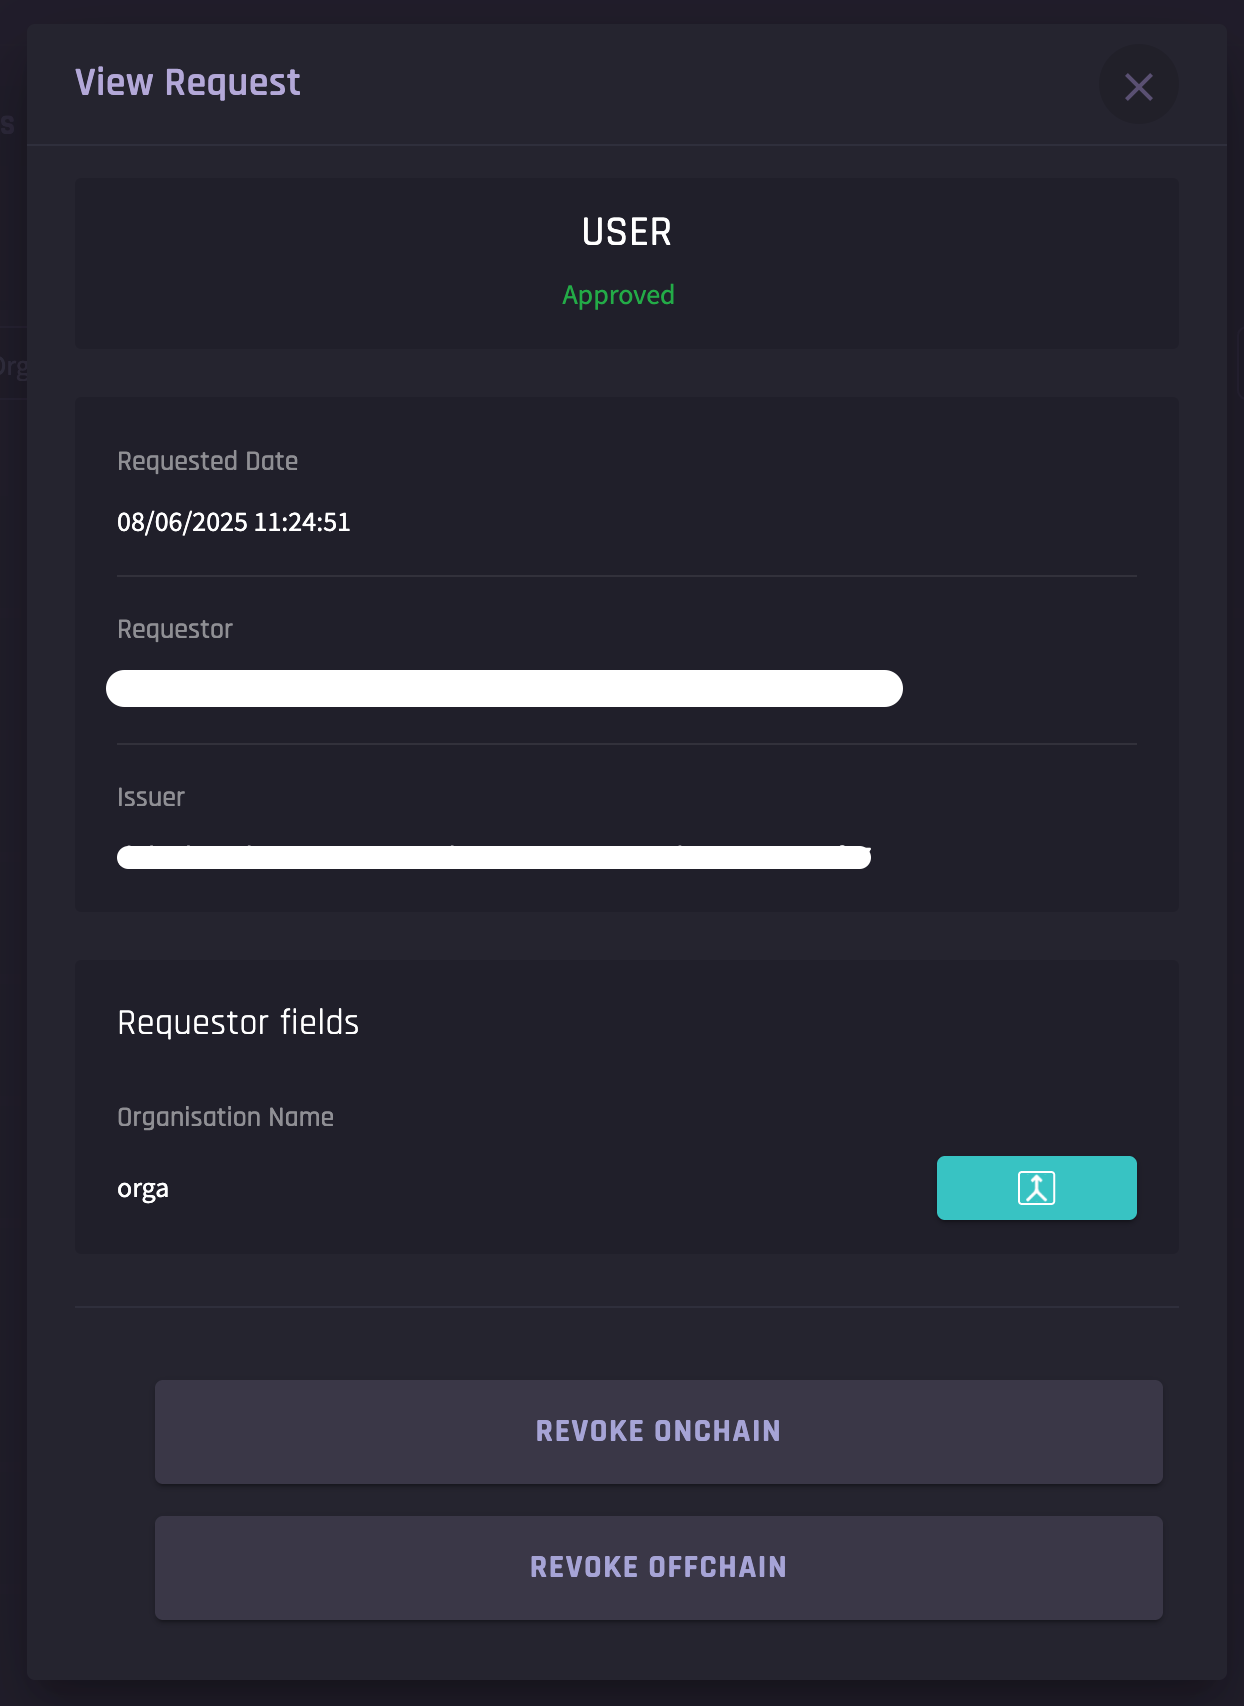Click the Requestor fields section heading
The image size is (1244, 1706).
[x=237, y=1022]
